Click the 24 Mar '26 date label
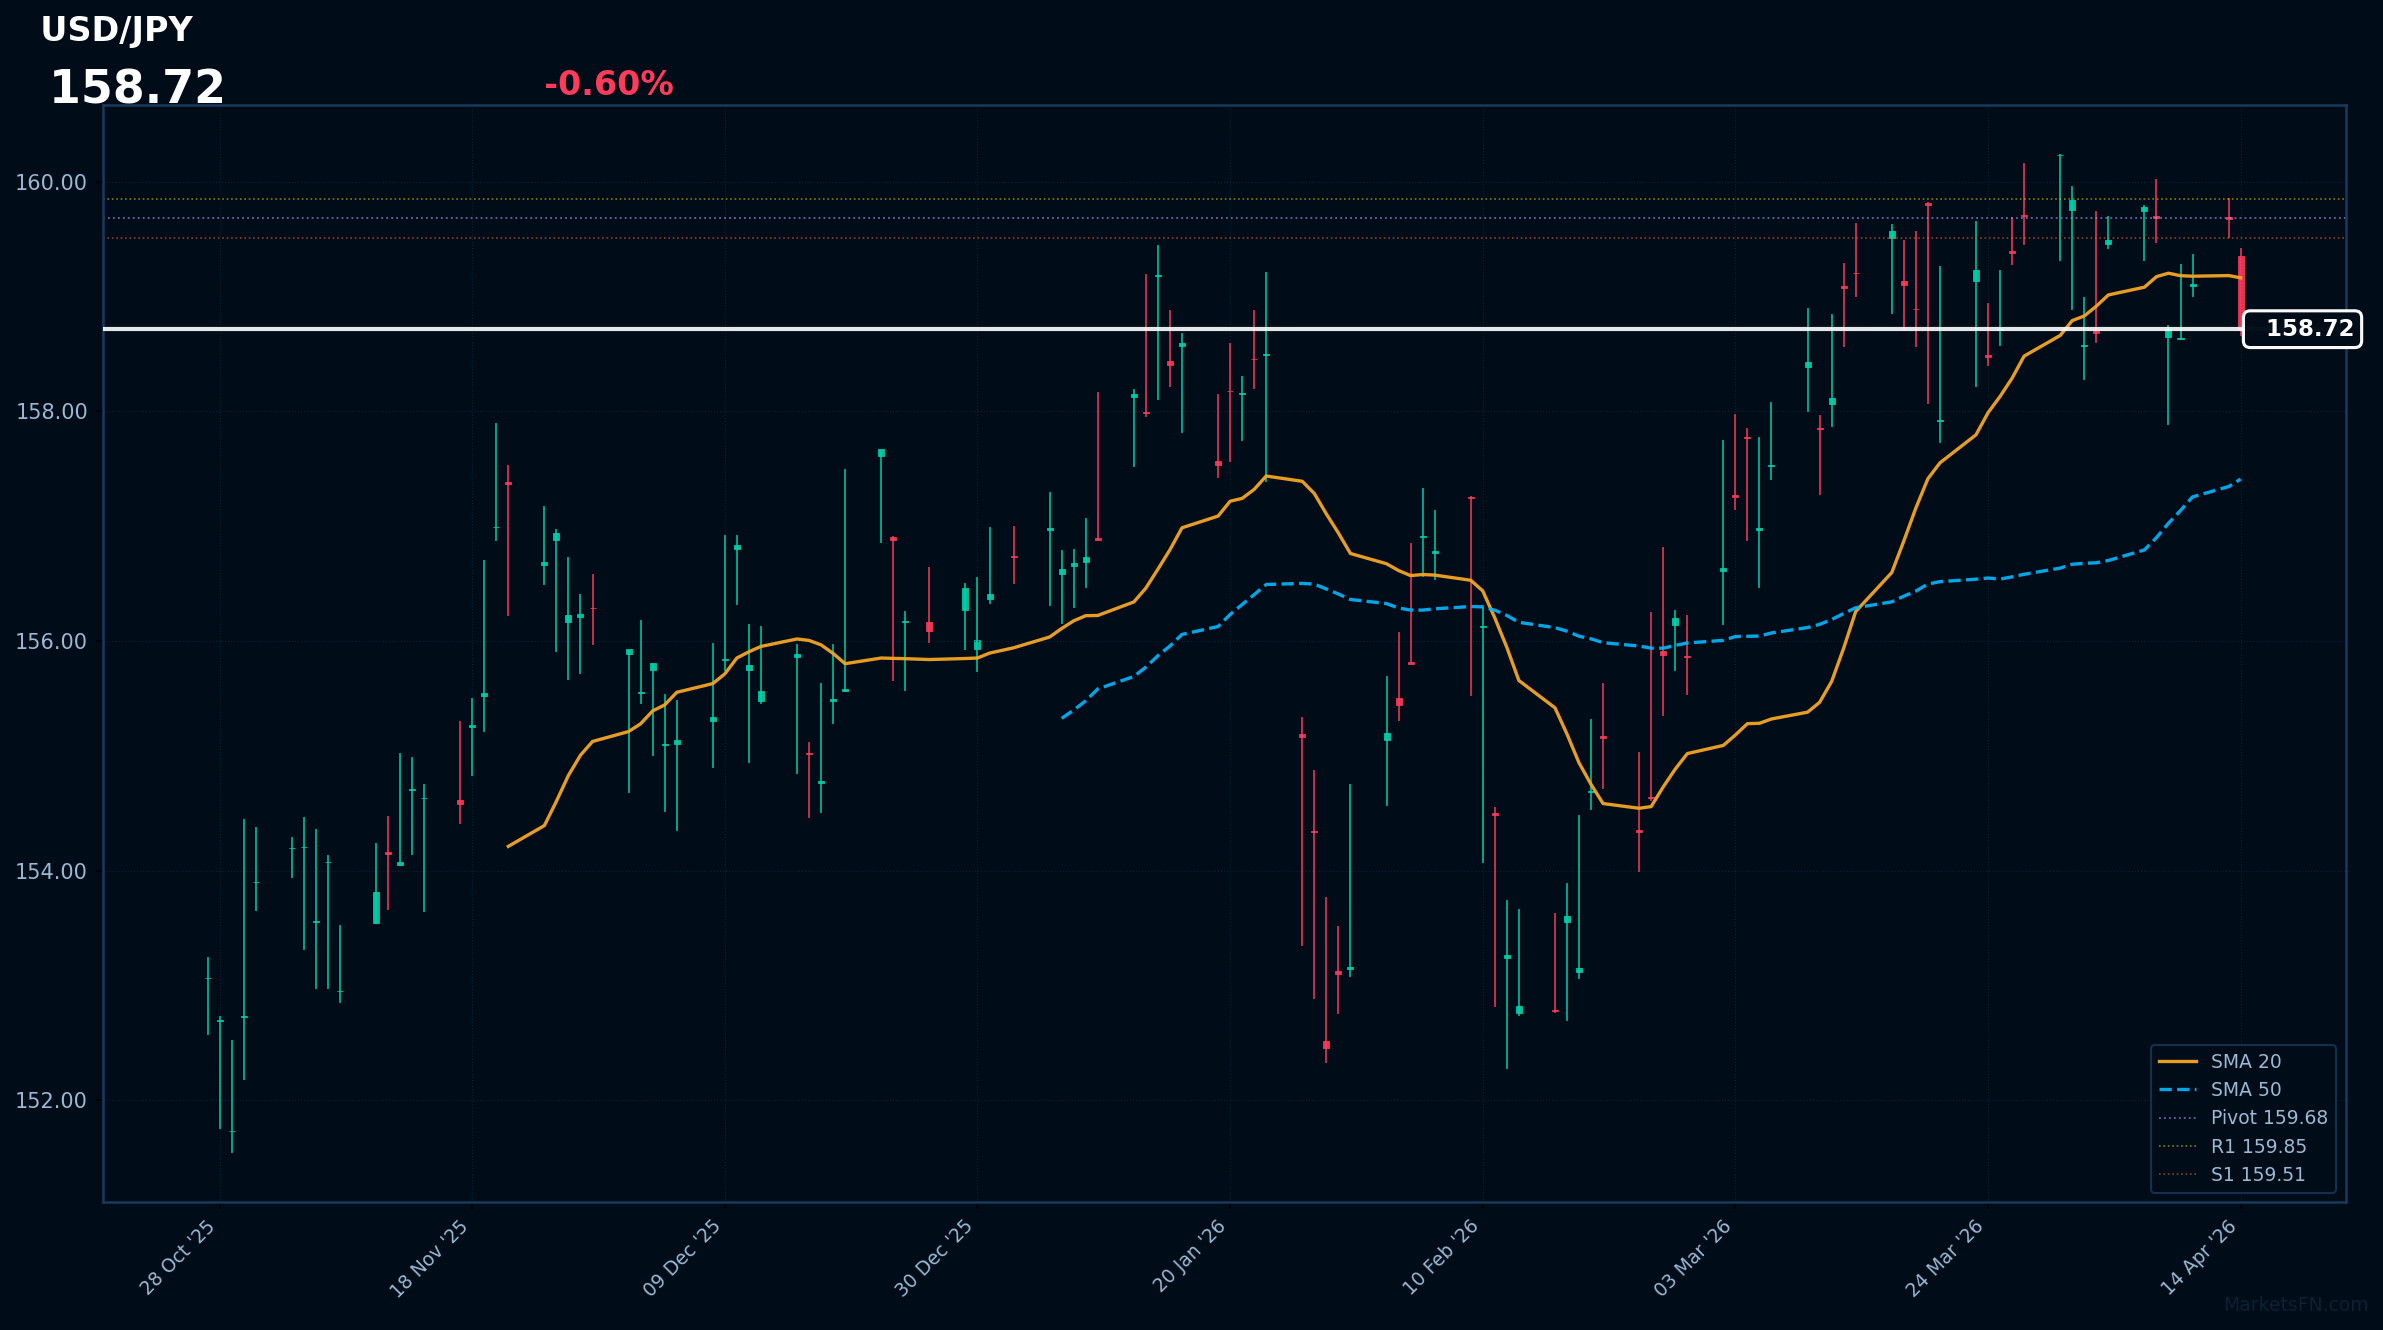Image resolution: width=2383 pixels, height=1330 pixels. [x=1944, y=1259]
